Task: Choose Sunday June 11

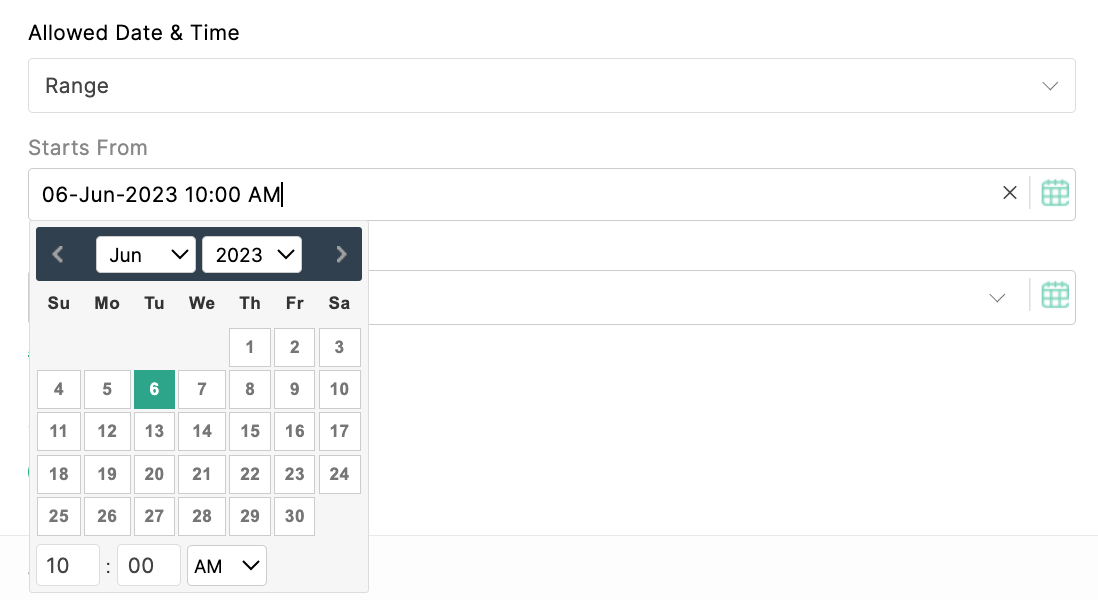Action: (59, 431)
